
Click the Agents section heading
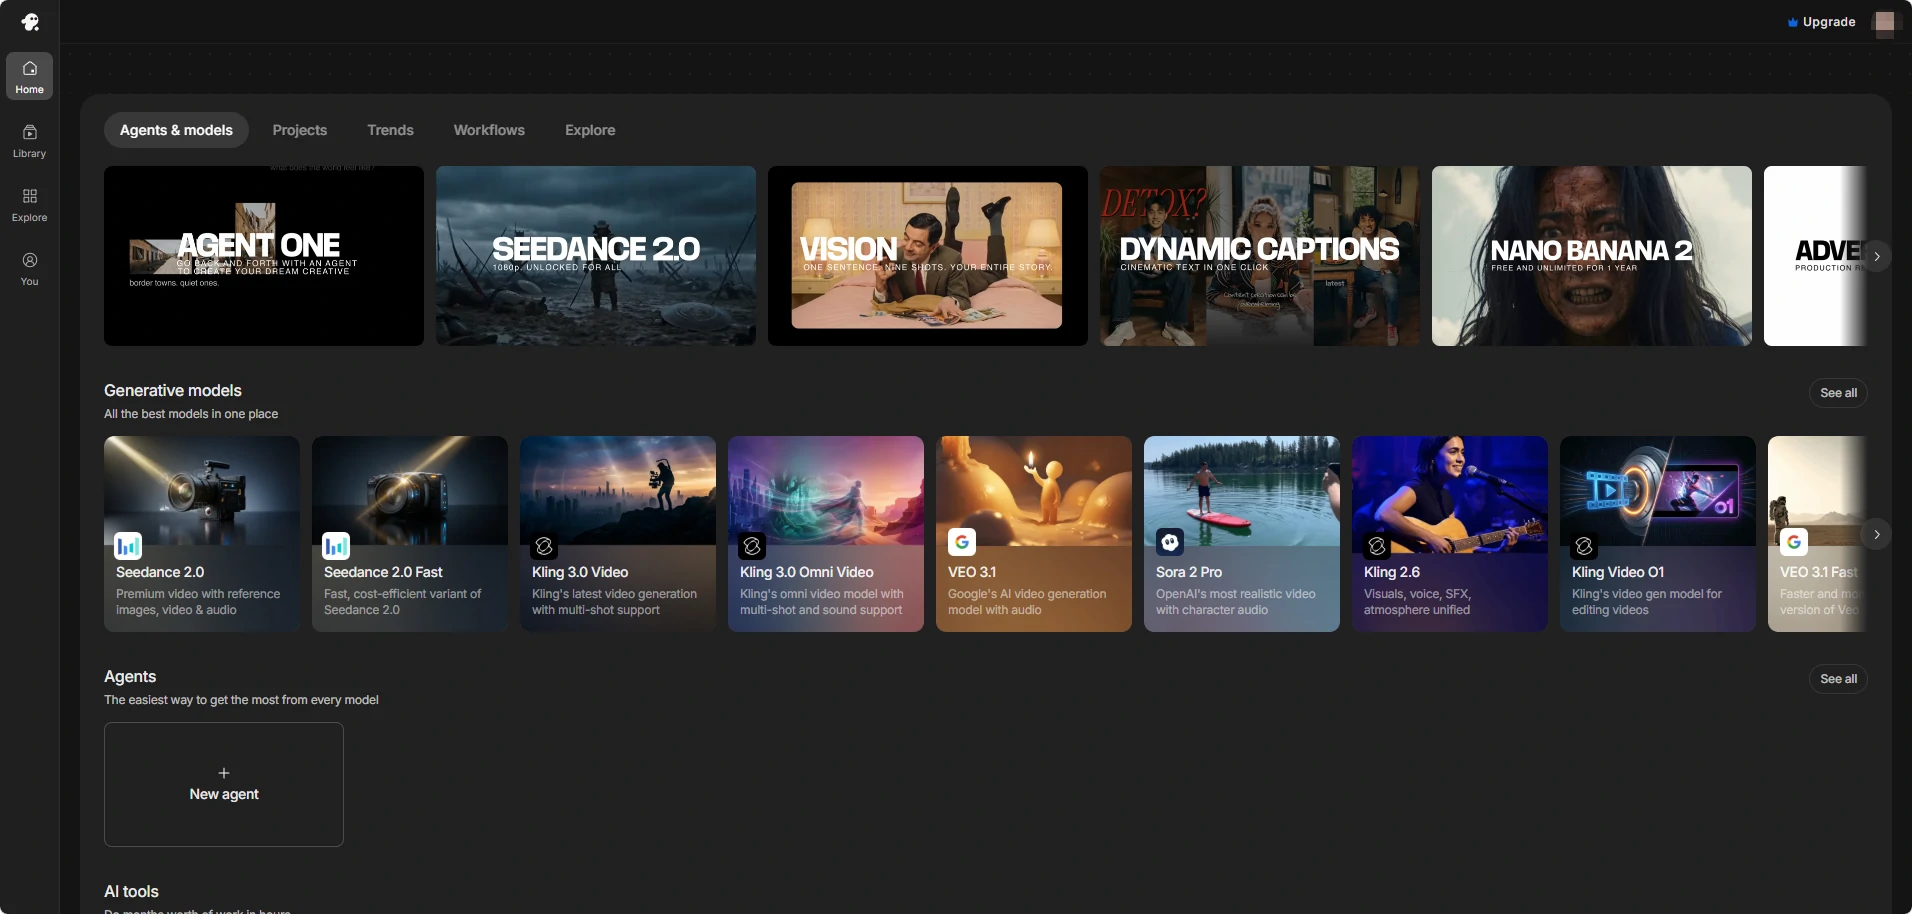click(x=130, y=676)
